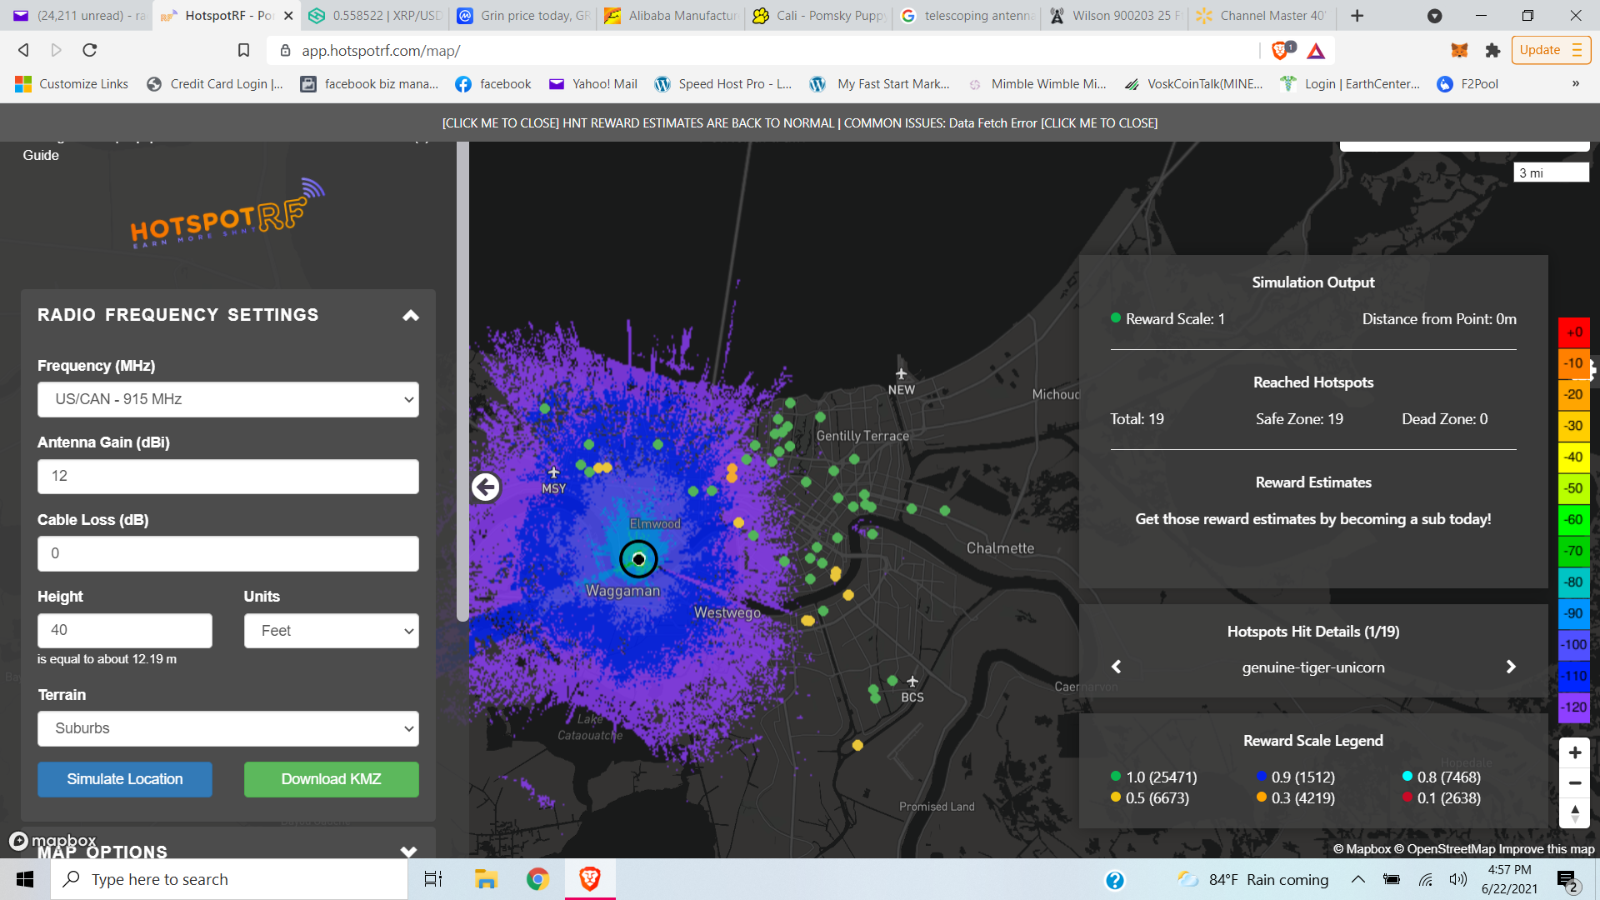1600x900 pixels.
Task: Open Chrome from the taskbar
Action: [x=538, y=879]
